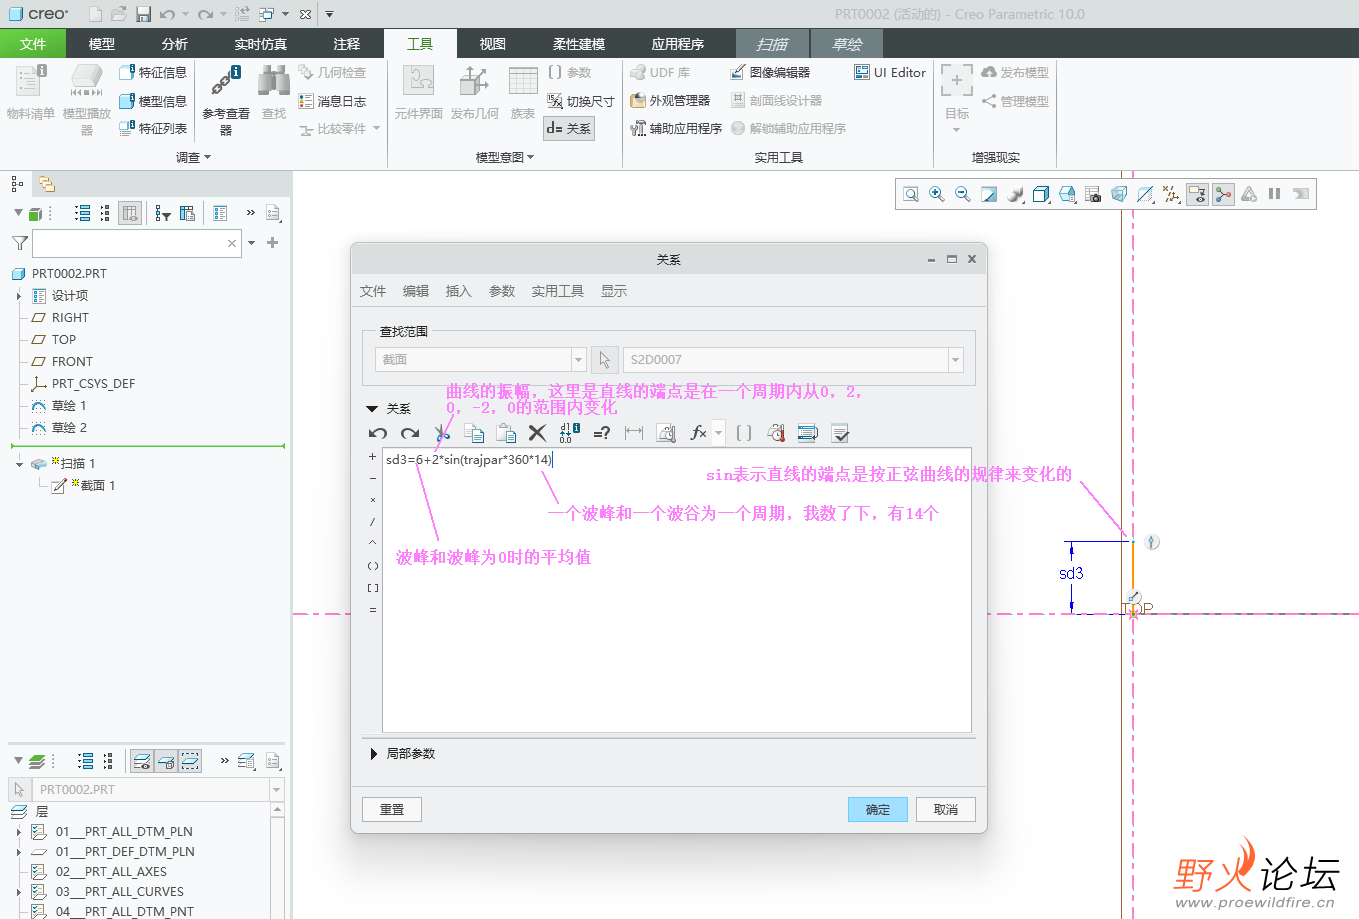The height and width of the screenshot is (919, 1359).
Task: Open UI Editor tool
Action: [890, 72]
